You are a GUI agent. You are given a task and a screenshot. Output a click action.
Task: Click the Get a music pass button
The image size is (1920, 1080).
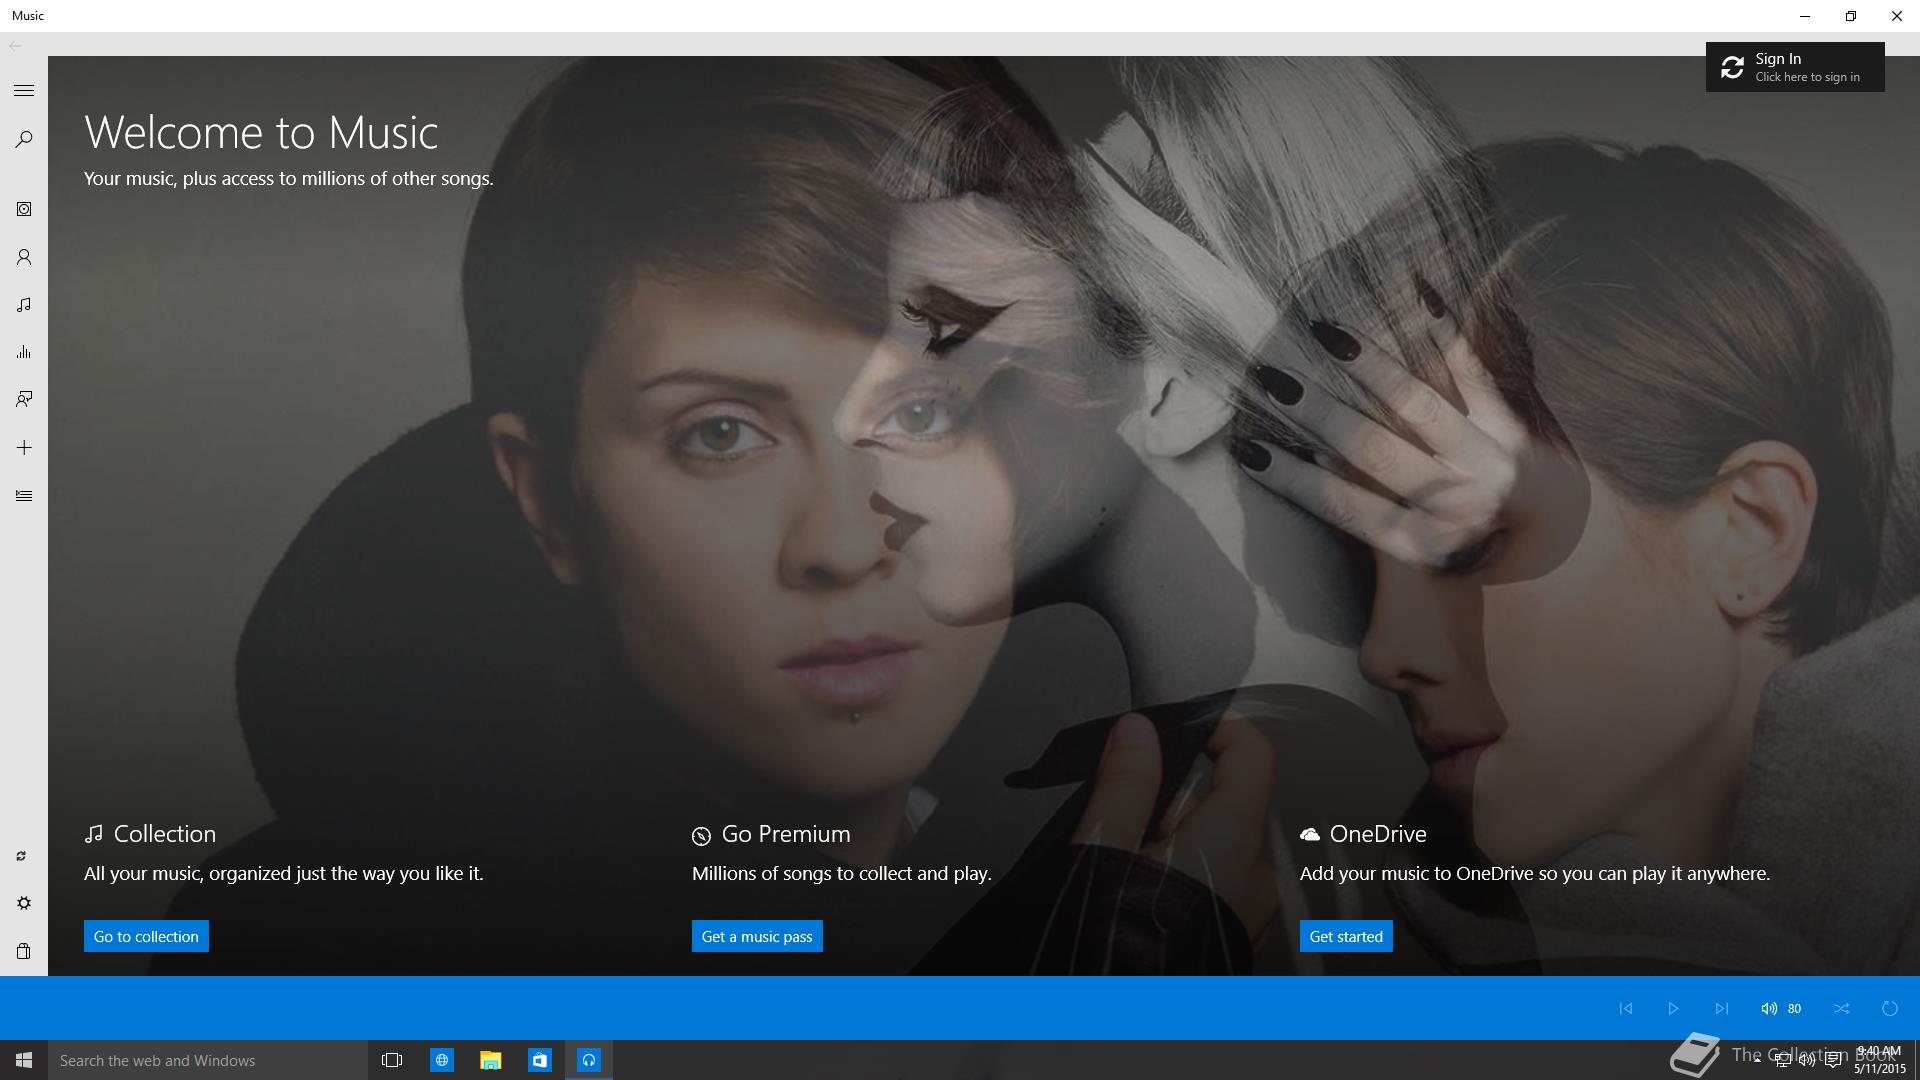(x=757, y=936)
